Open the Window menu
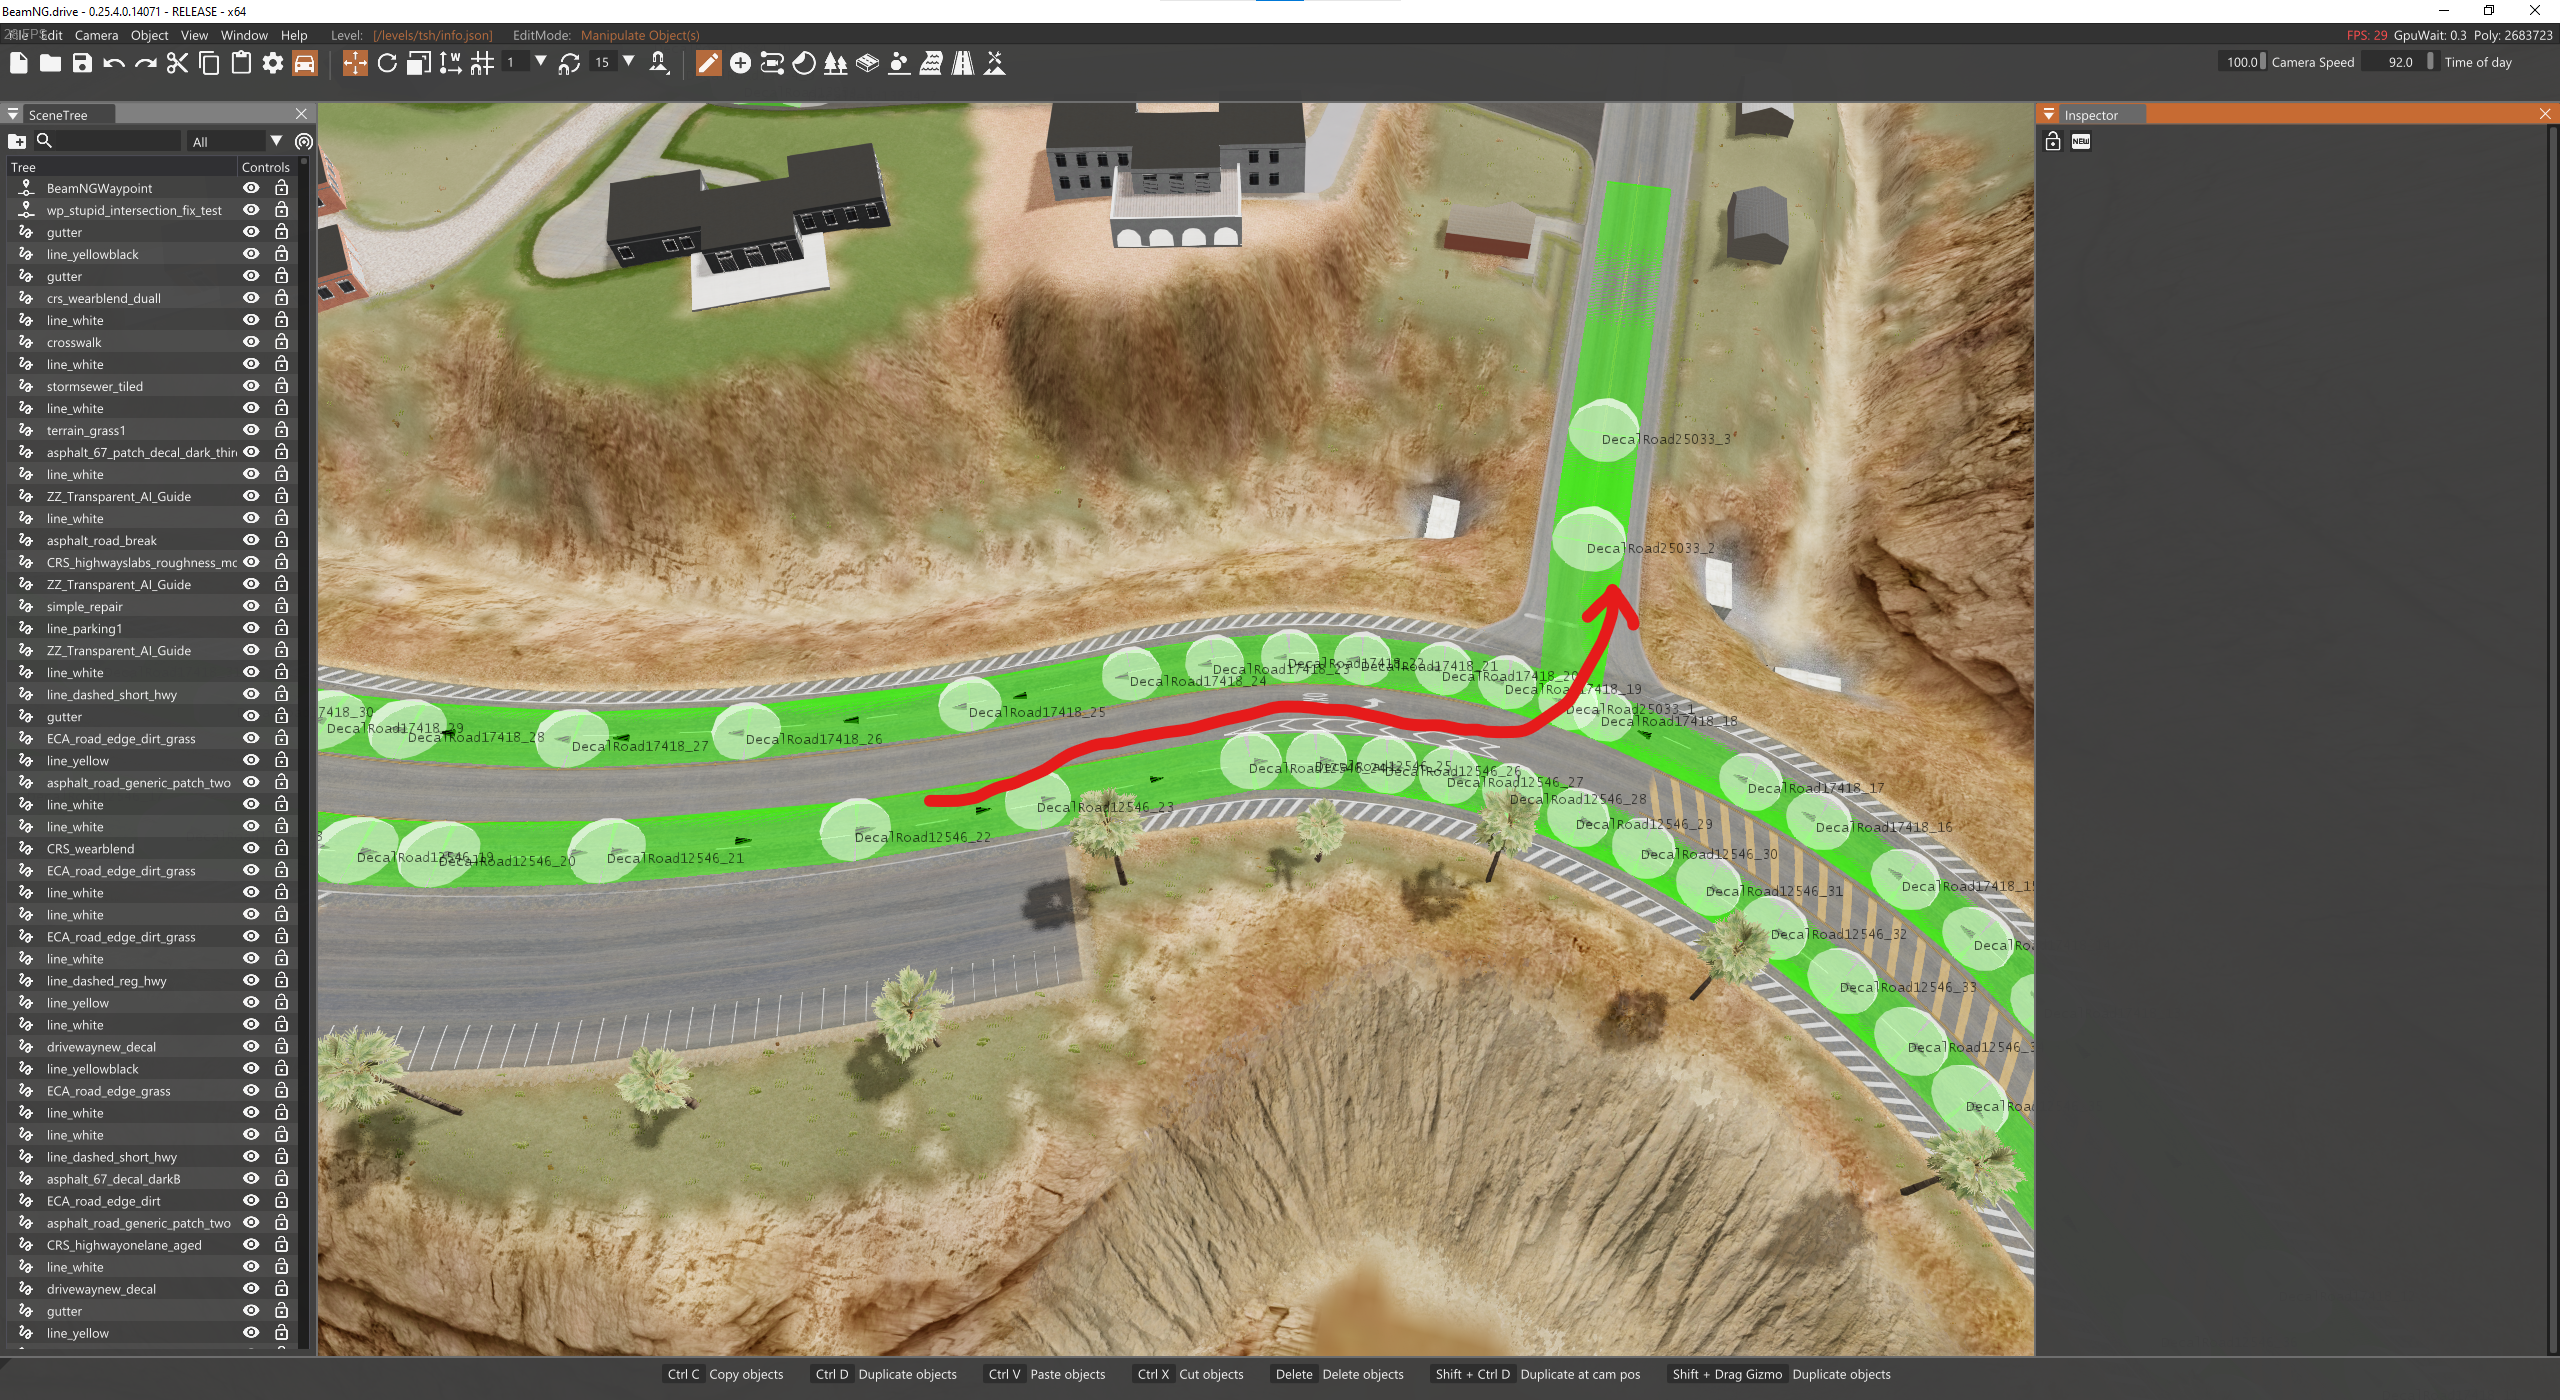The height and width of the screenshot is (1400, 2560). [244, 35]
